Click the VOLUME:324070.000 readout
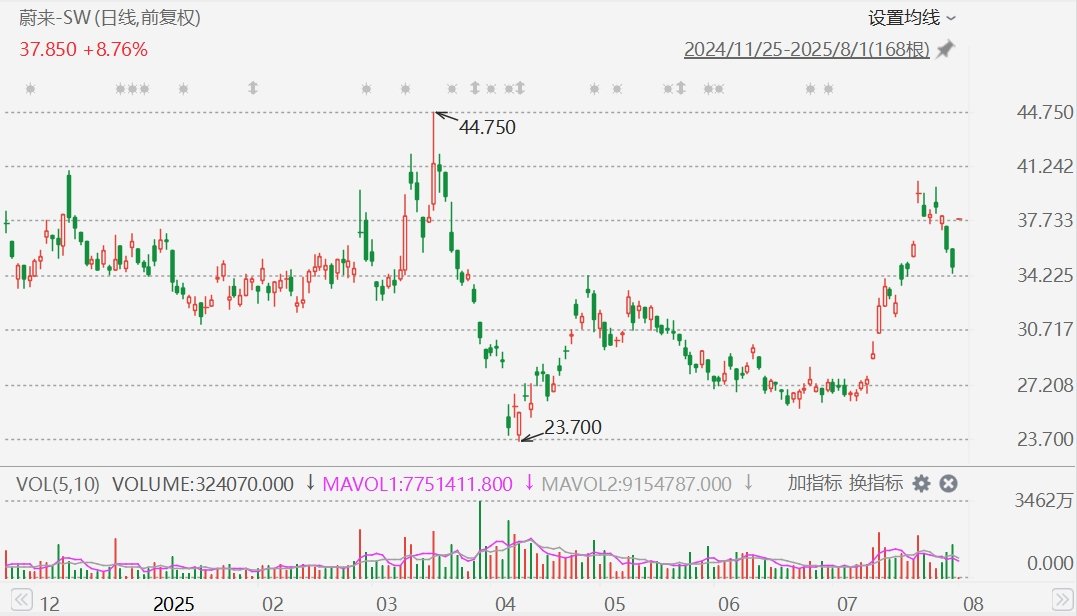 203,484
